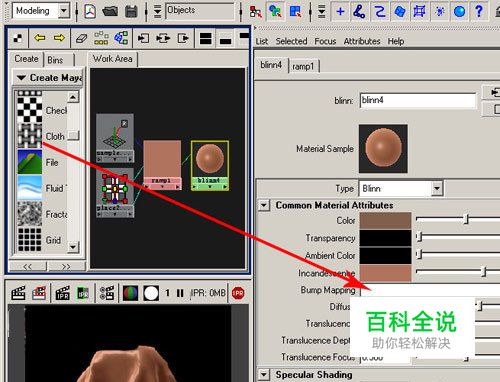Click the node list scroll down arrow
Image resolution: width=500 pixels, height=382 pixels.
click(x=73, y=247)
